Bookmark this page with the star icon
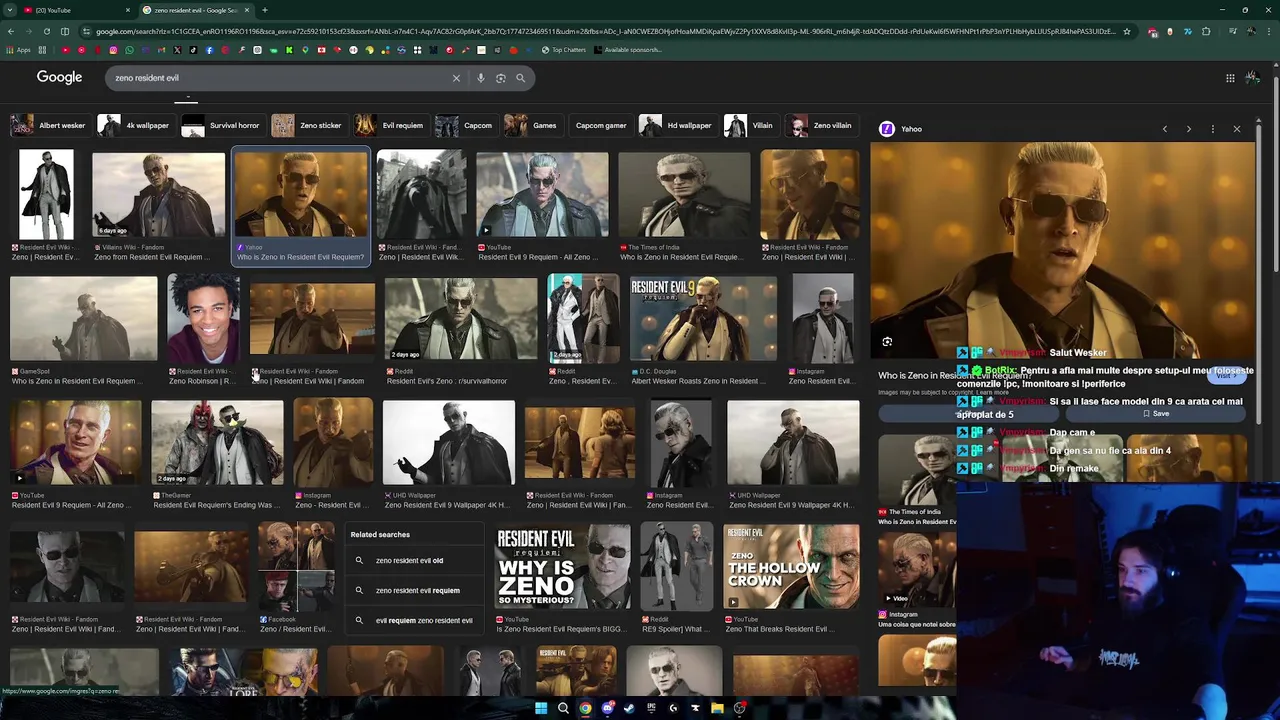 tap(1127, 31)
